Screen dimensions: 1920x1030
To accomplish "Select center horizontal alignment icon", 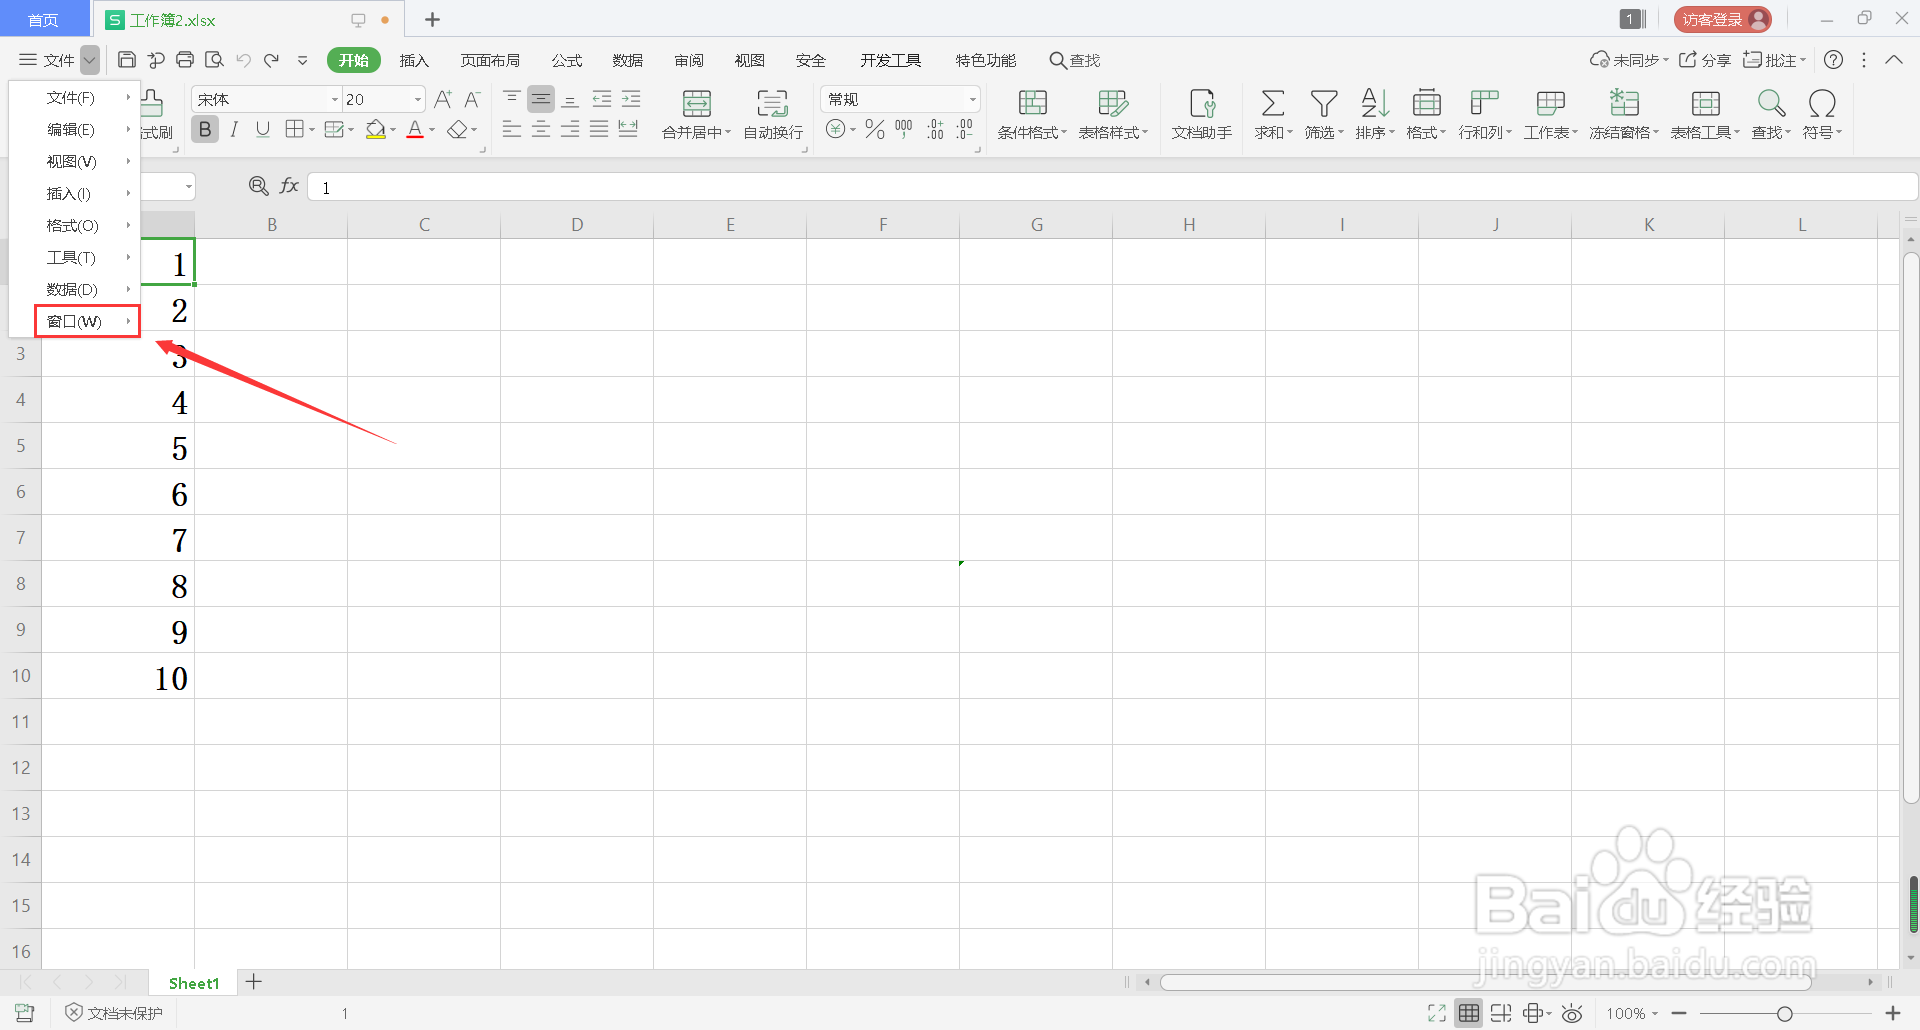I will [x=541, y=129].
